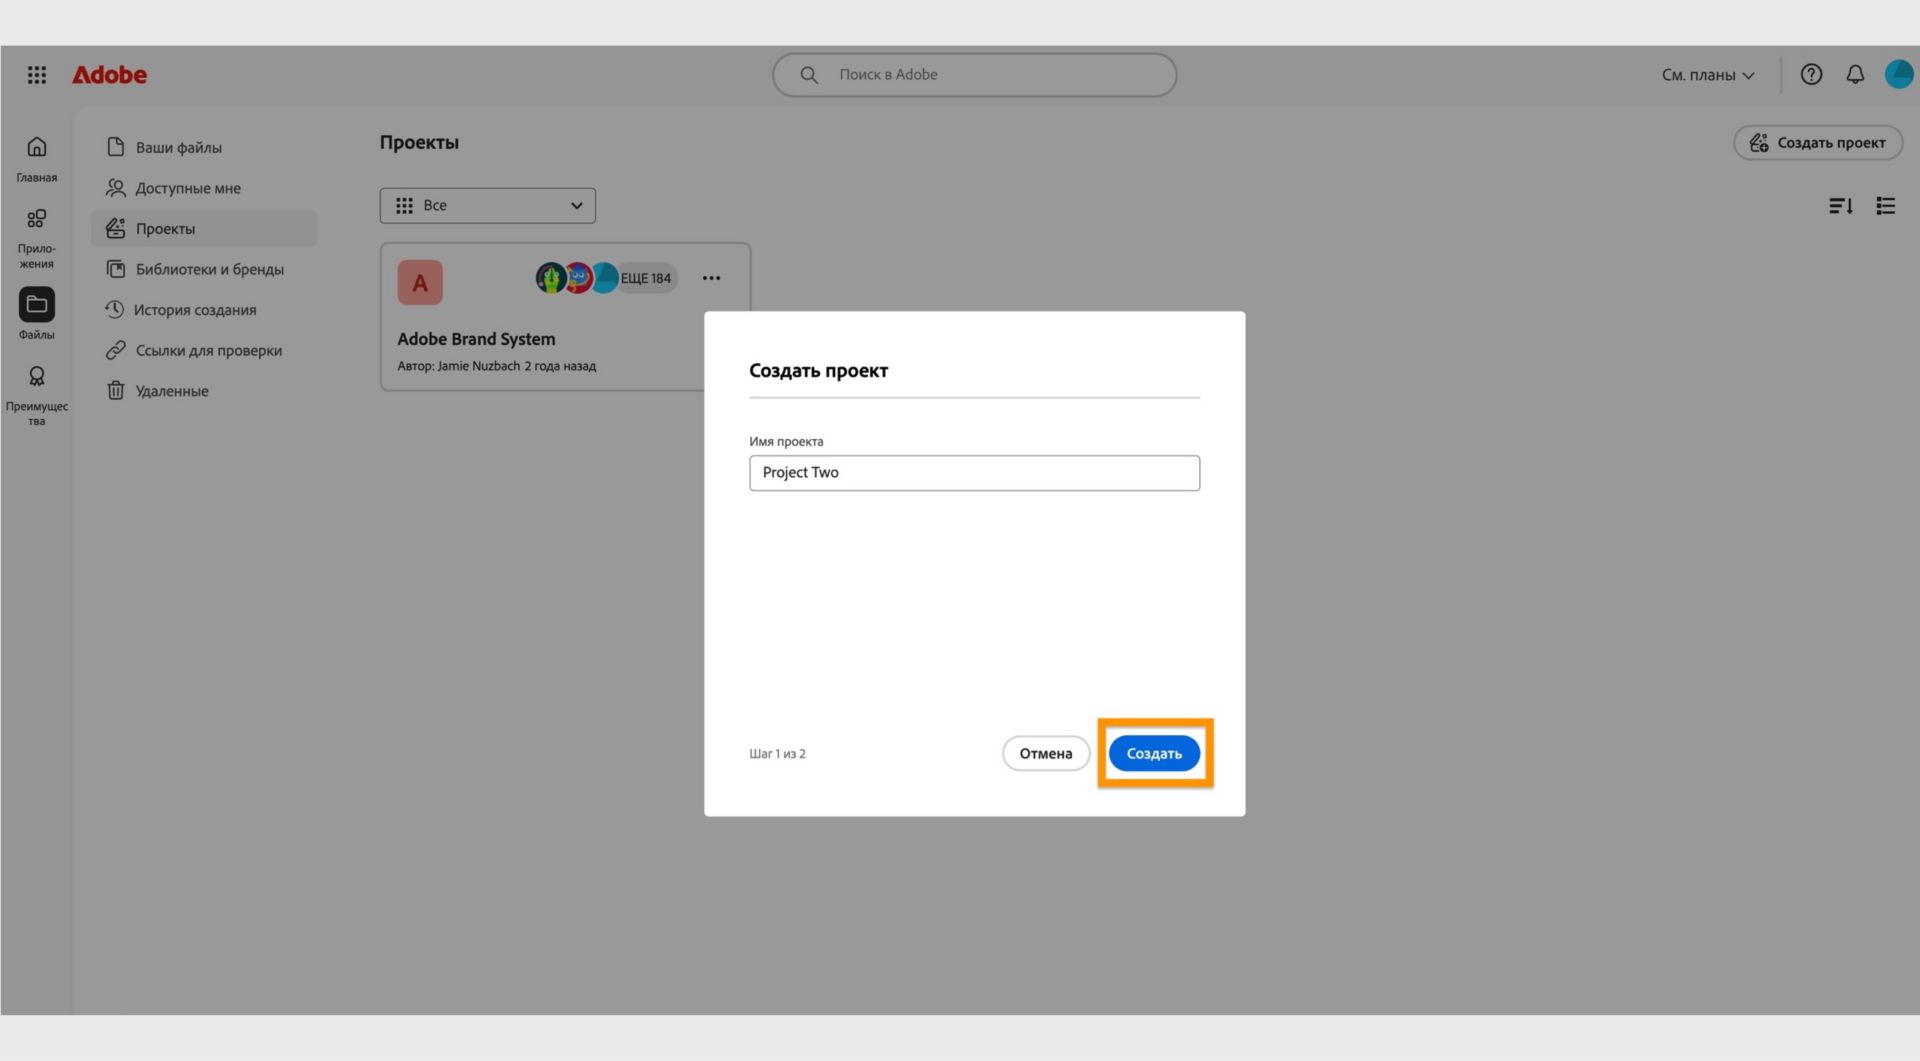Click the Имя проекта input field
This screenshot has width=1920, height=1061.
coord(974,473)
